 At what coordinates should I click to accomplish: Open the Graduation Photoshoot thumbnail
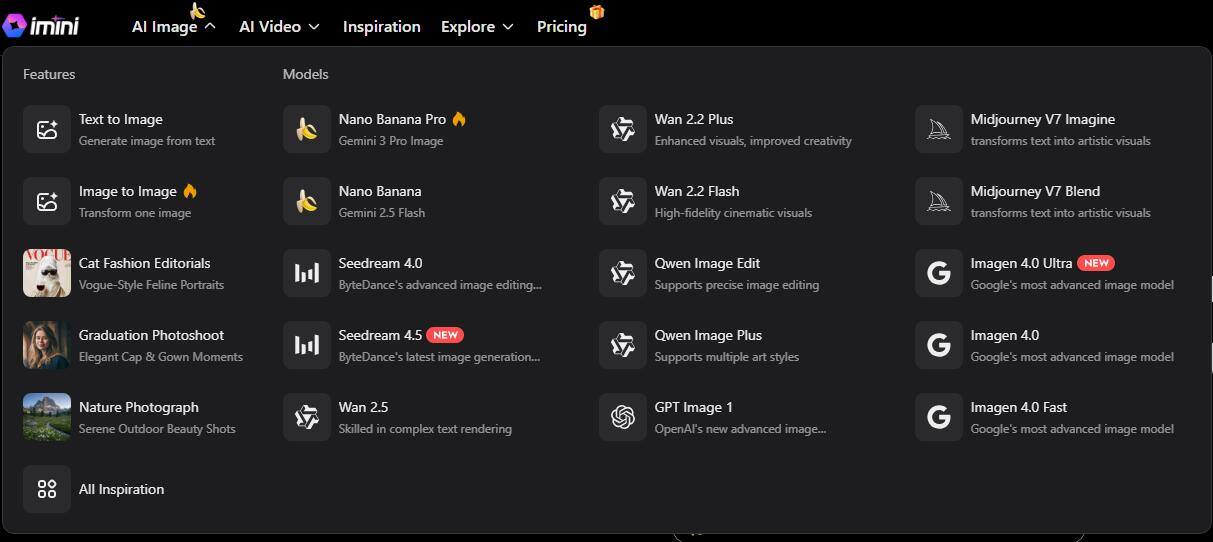tap(47, 345)
